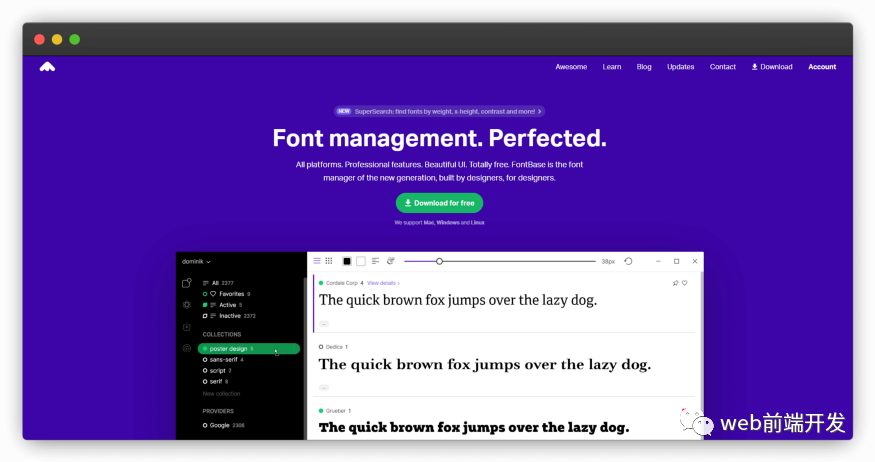Open the dominik account dropdown
Viewport: 875px width, 462px height.
(x=196, y=262)
